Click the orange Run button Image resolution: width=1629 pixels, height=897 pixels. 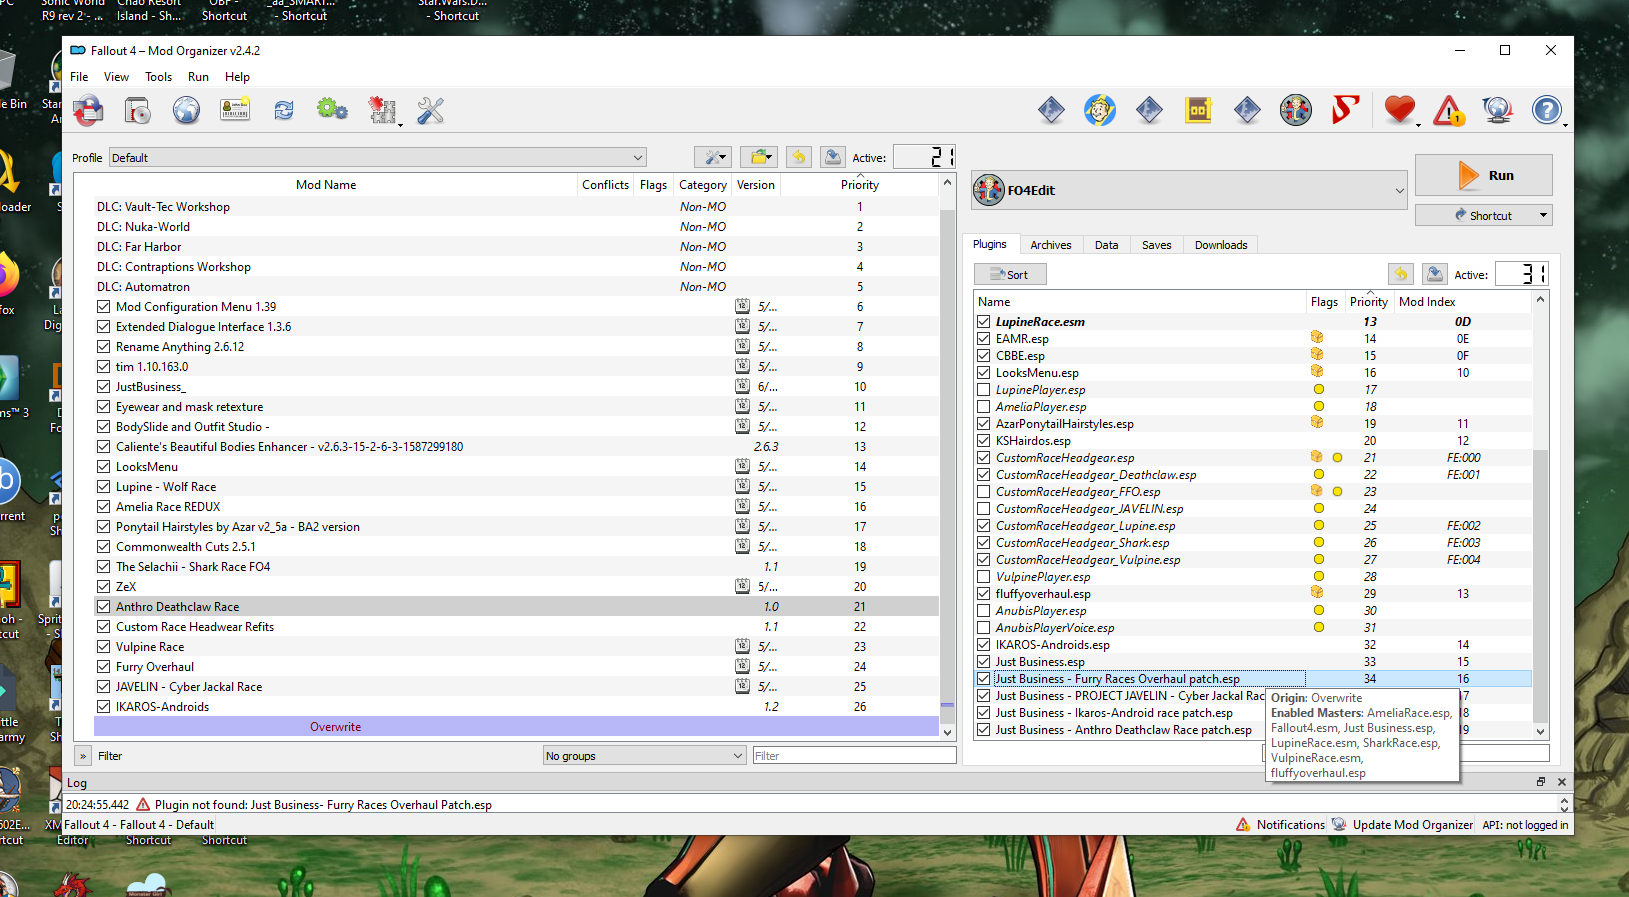[1483, 175]
